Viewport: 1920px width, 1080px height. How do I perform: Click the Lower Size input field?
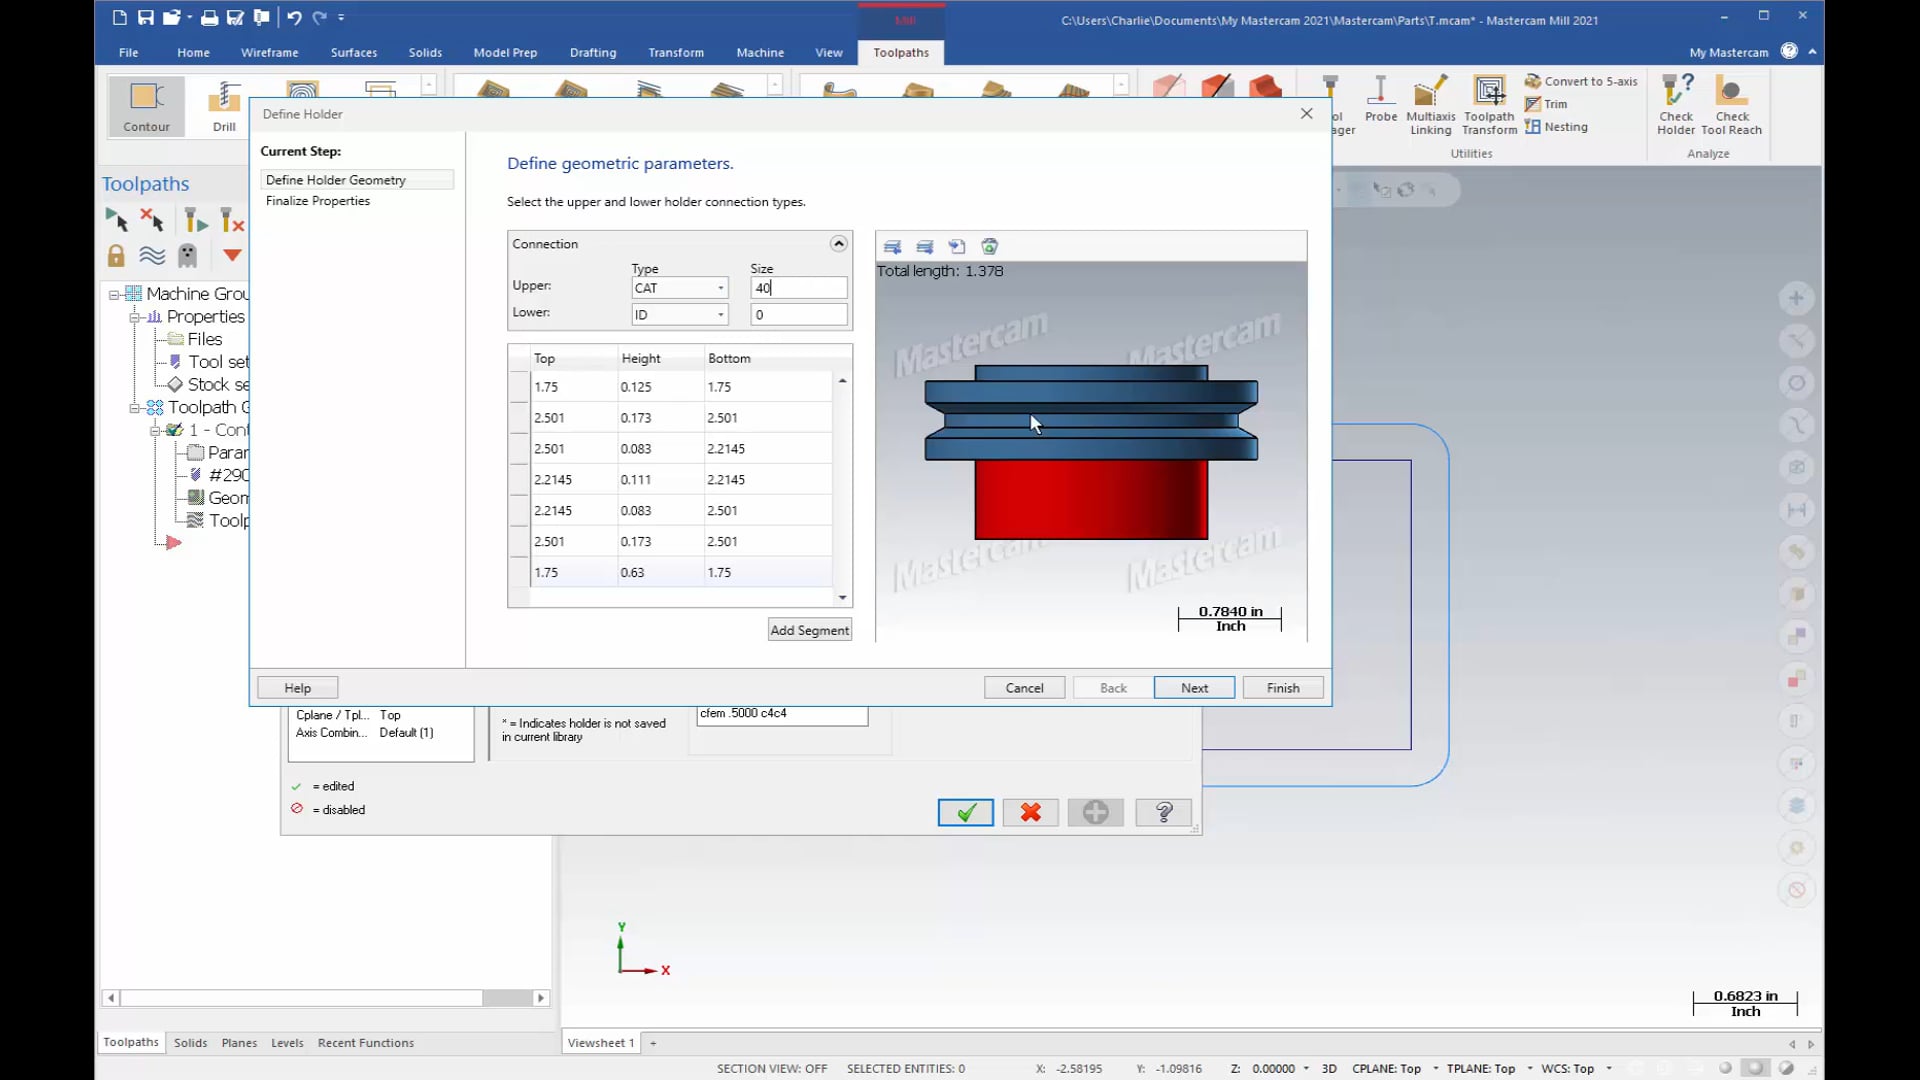coord(799,315)
